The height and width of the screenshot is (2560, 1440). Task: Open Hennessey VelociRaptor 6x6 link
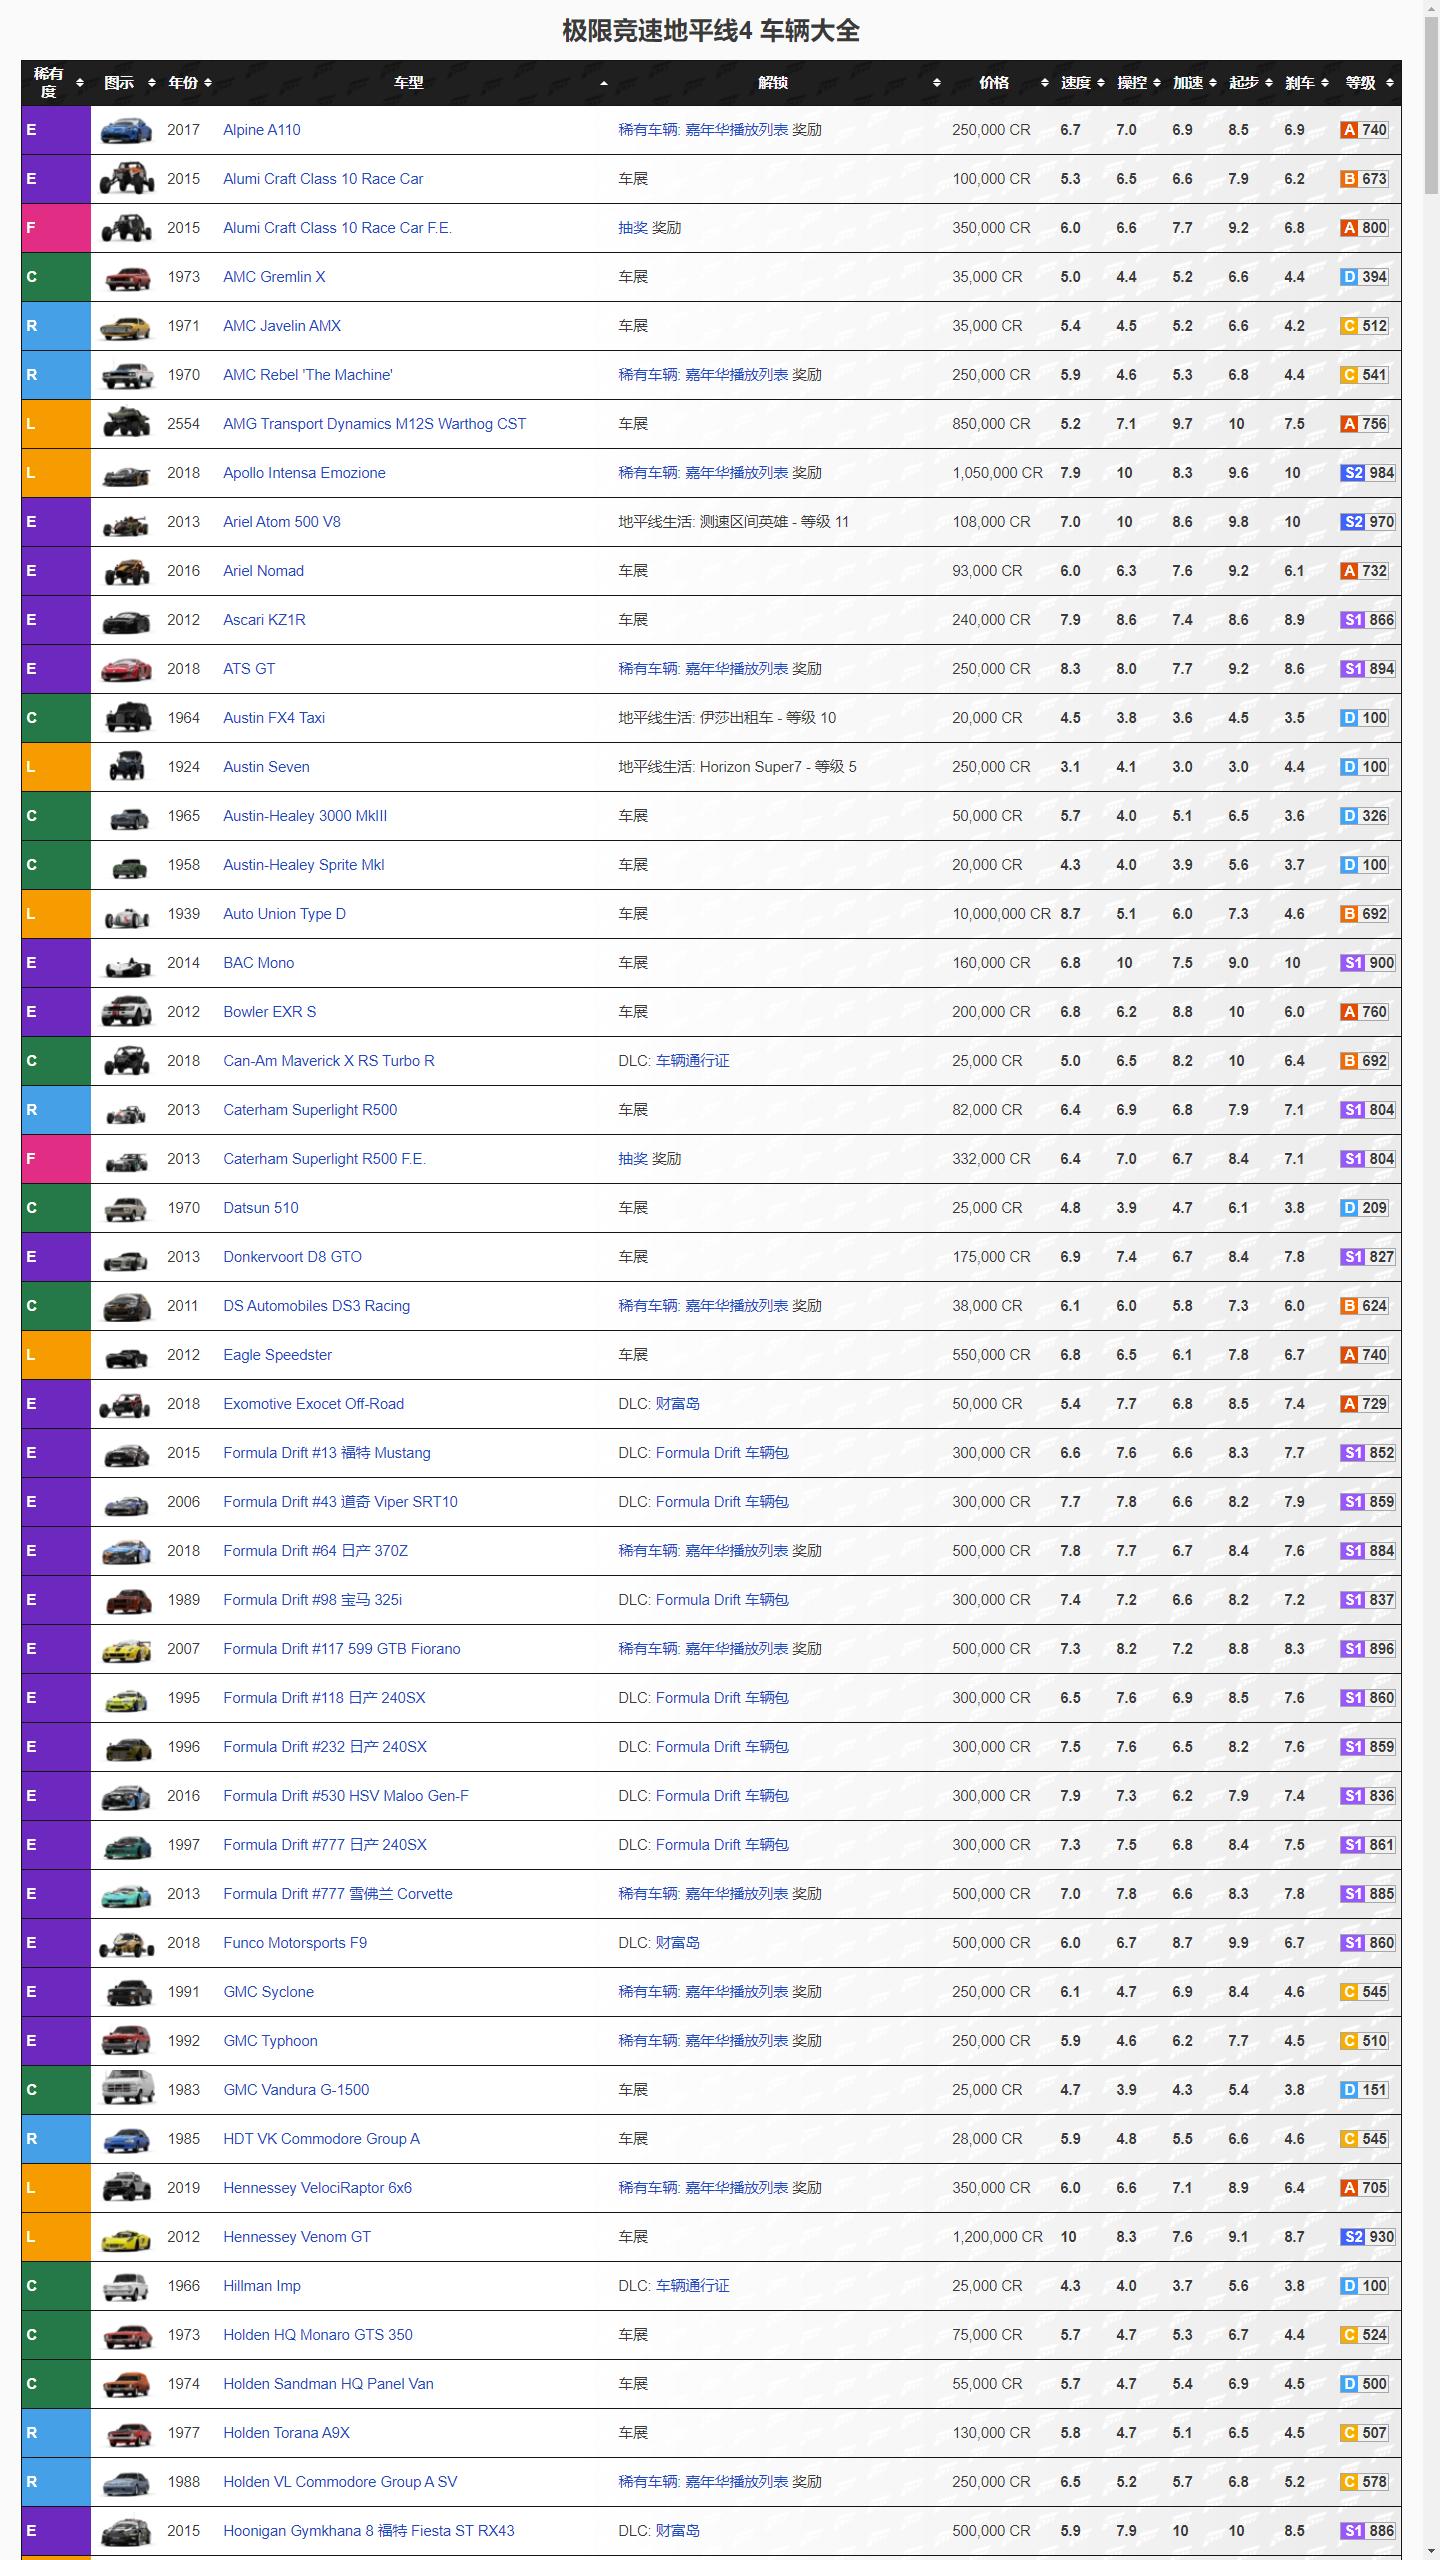click(318, 2188)
